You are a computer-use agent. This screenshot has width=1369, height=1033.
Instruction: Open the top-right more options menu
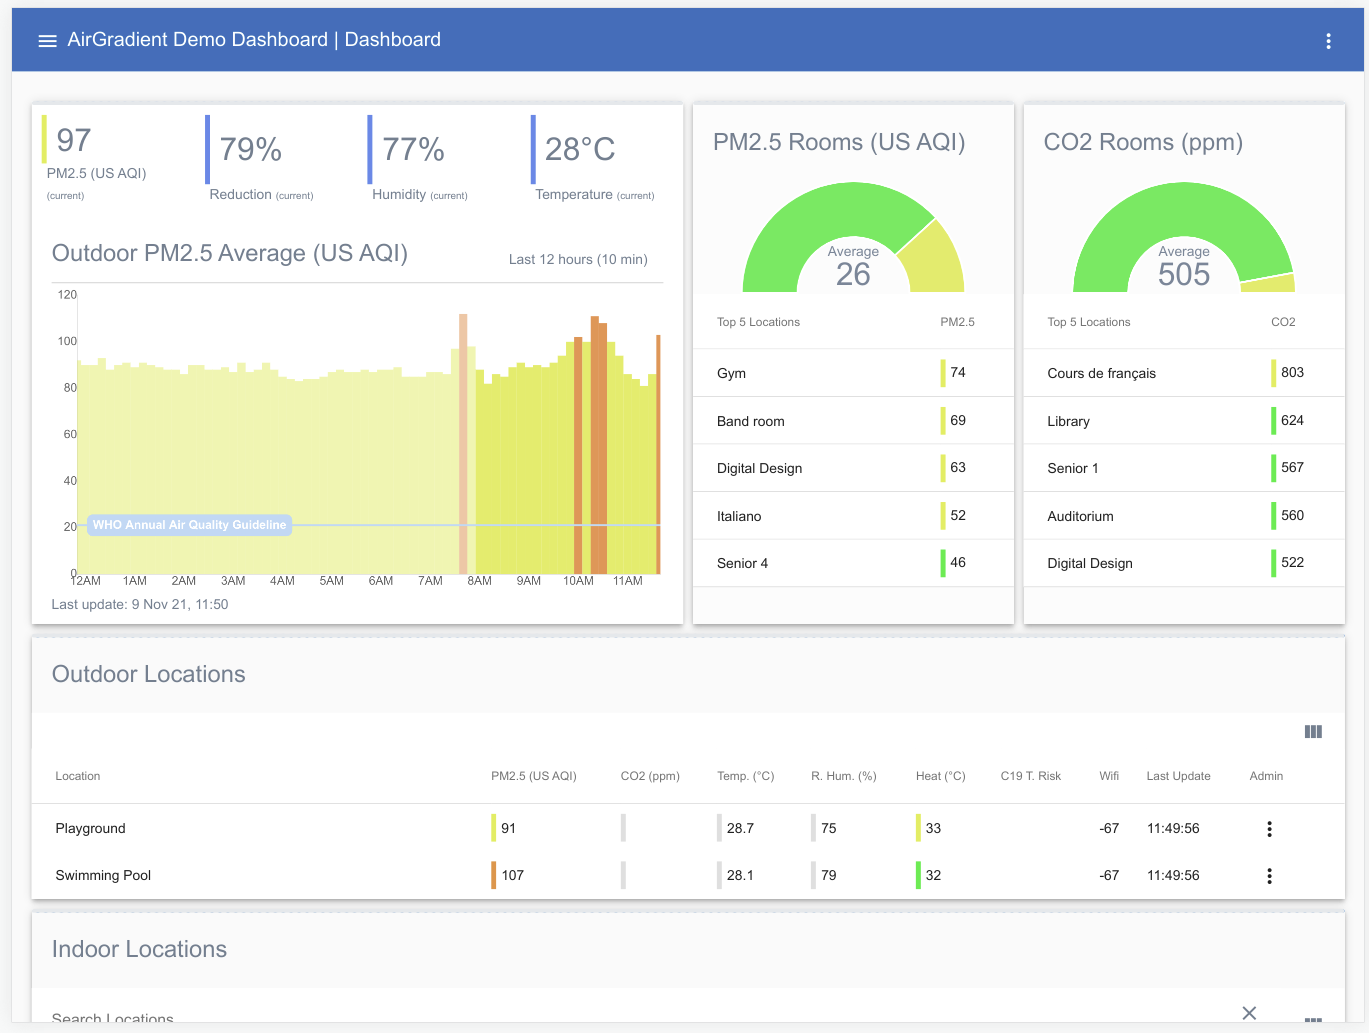1328,41
